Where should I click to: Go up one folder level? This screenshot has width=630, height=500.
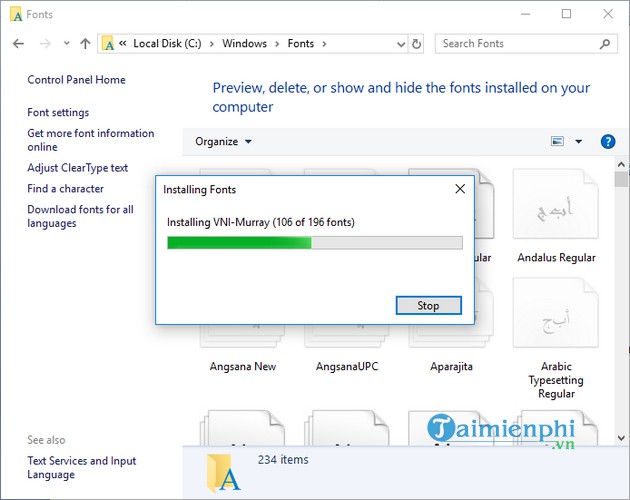[85, 43]
